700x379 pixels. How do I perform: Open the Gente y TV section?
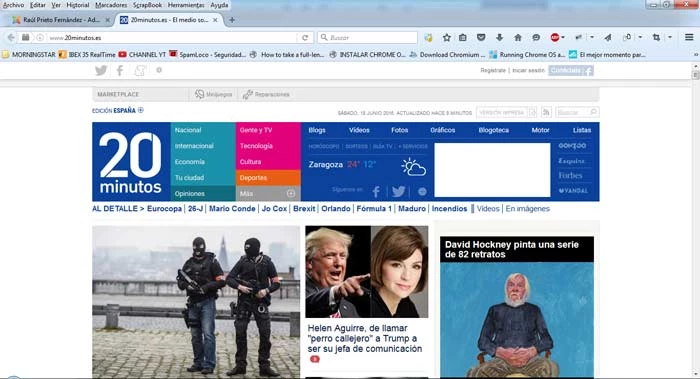(256, 130)
